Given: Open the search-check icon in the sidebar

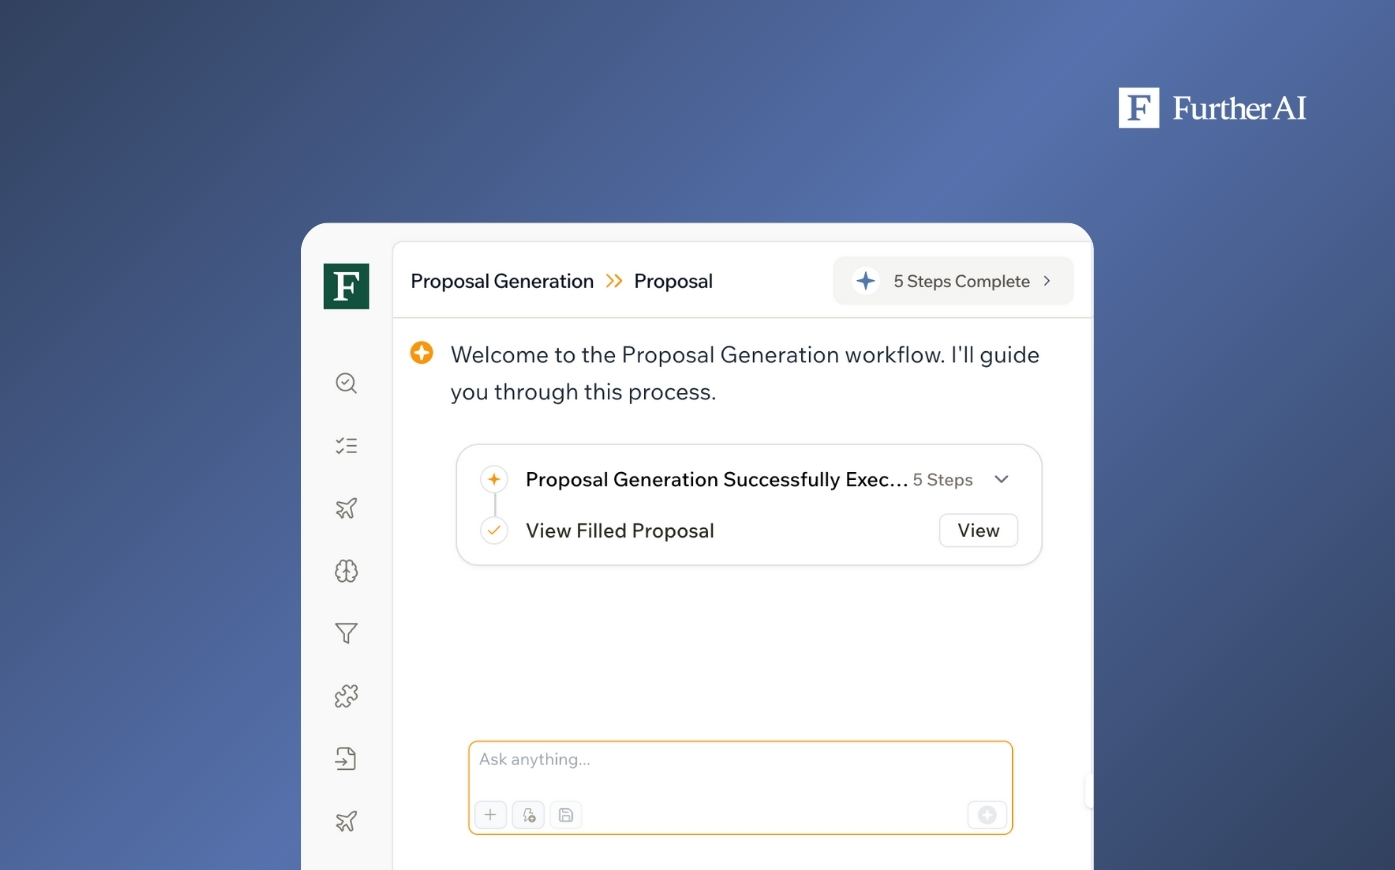Looking at the screenshot, I should pos(346,383).
